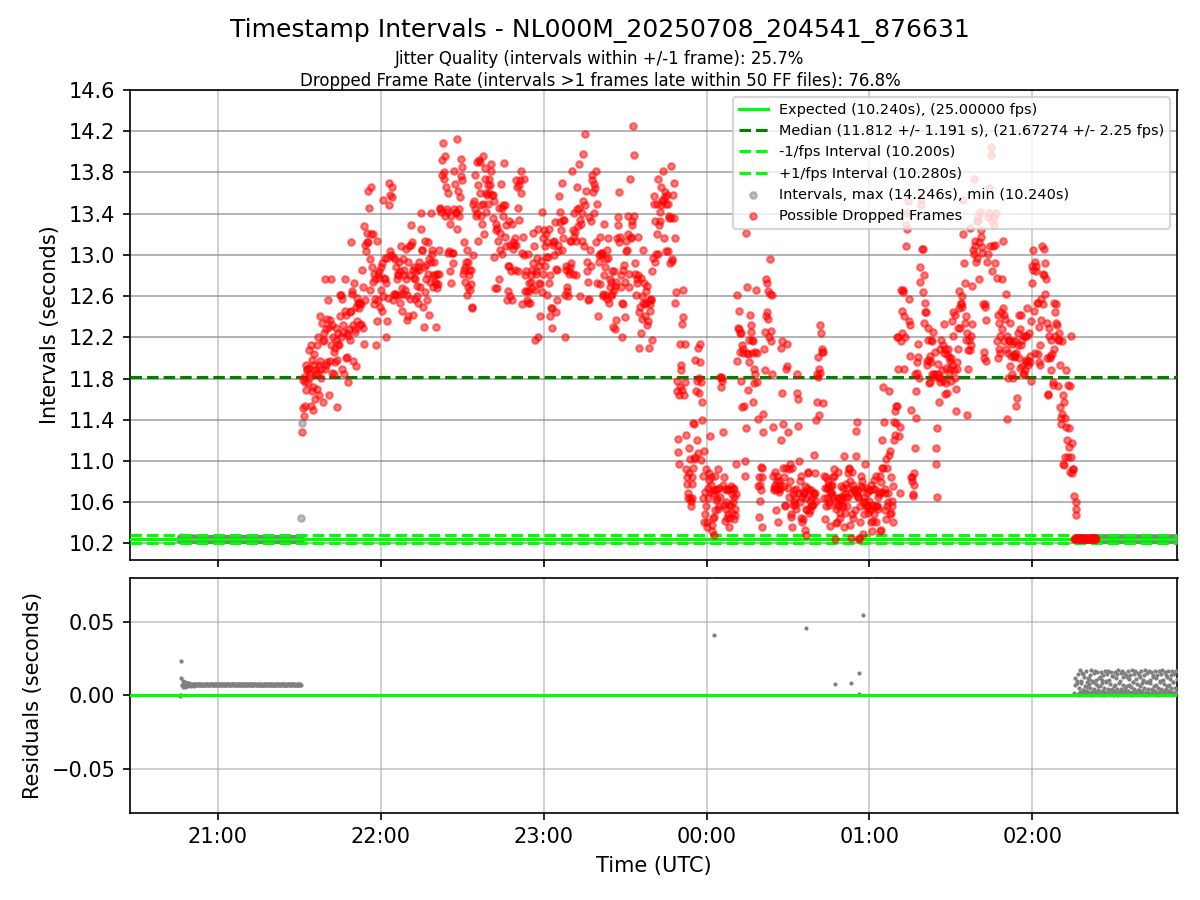Click the 10.6 y-axis tick label
This screenshot has width=1200, height=900.
pos(94,502)
